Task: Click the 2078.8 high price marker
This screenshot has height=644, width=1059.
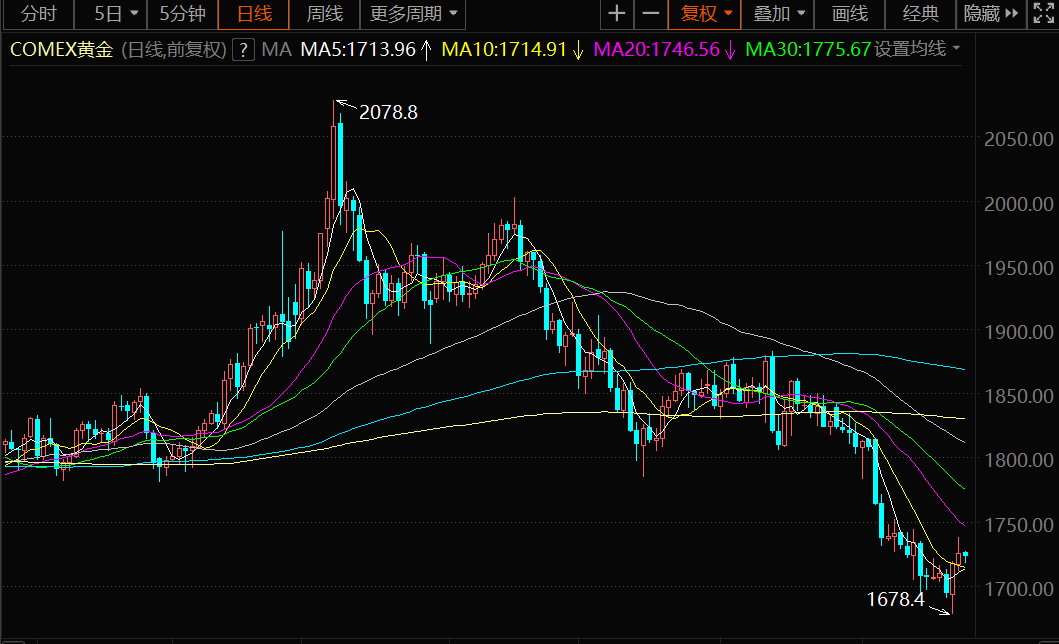Action: coord(388,113)
